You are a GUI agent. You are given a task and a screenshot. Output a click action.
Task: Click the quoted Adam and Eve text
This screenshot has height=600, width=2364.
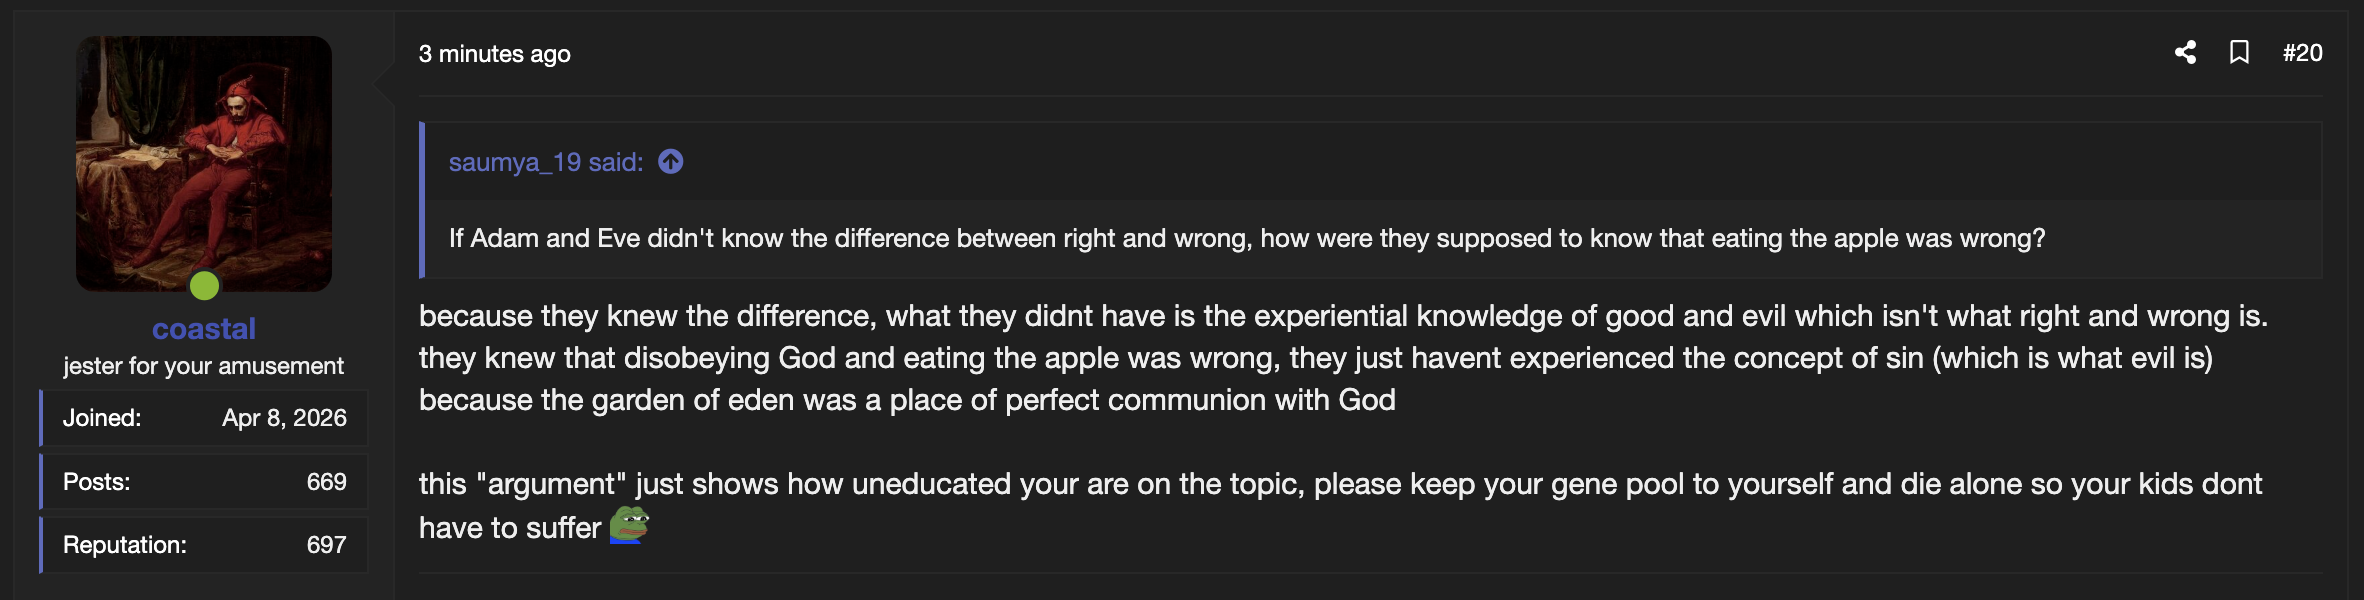click(1246, 238)
